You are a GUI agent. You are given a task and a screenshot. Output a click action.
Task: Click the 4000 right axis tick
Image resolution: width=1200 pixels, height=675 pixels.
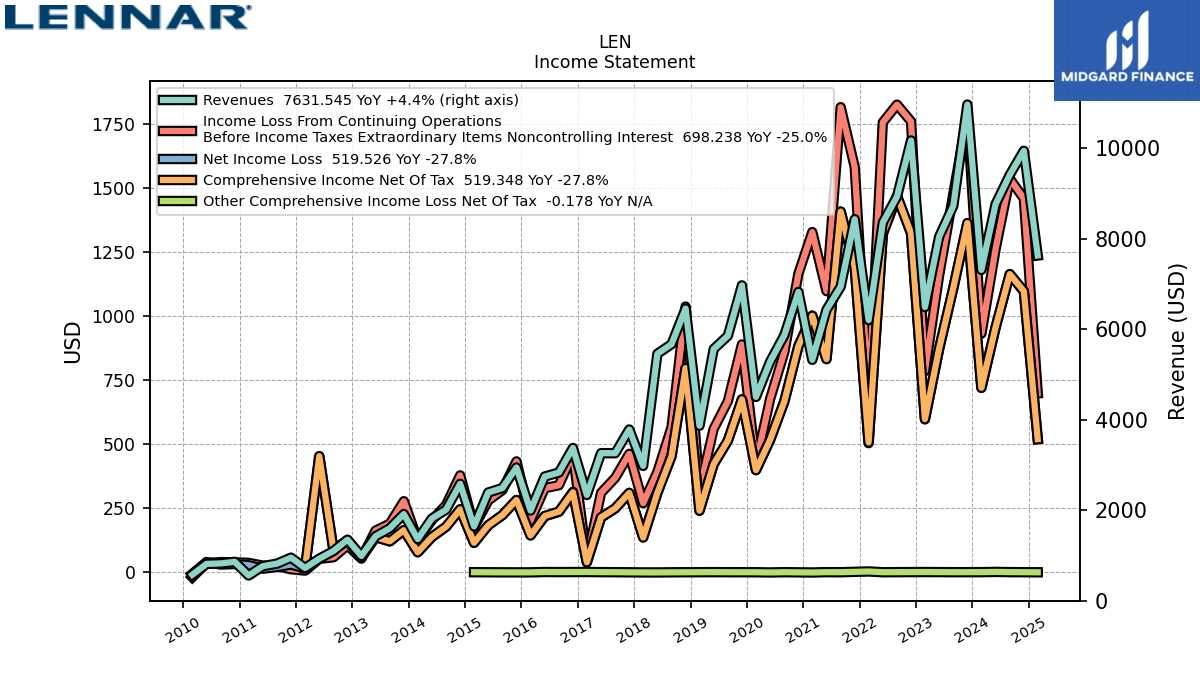click(x=1121, y=420)
